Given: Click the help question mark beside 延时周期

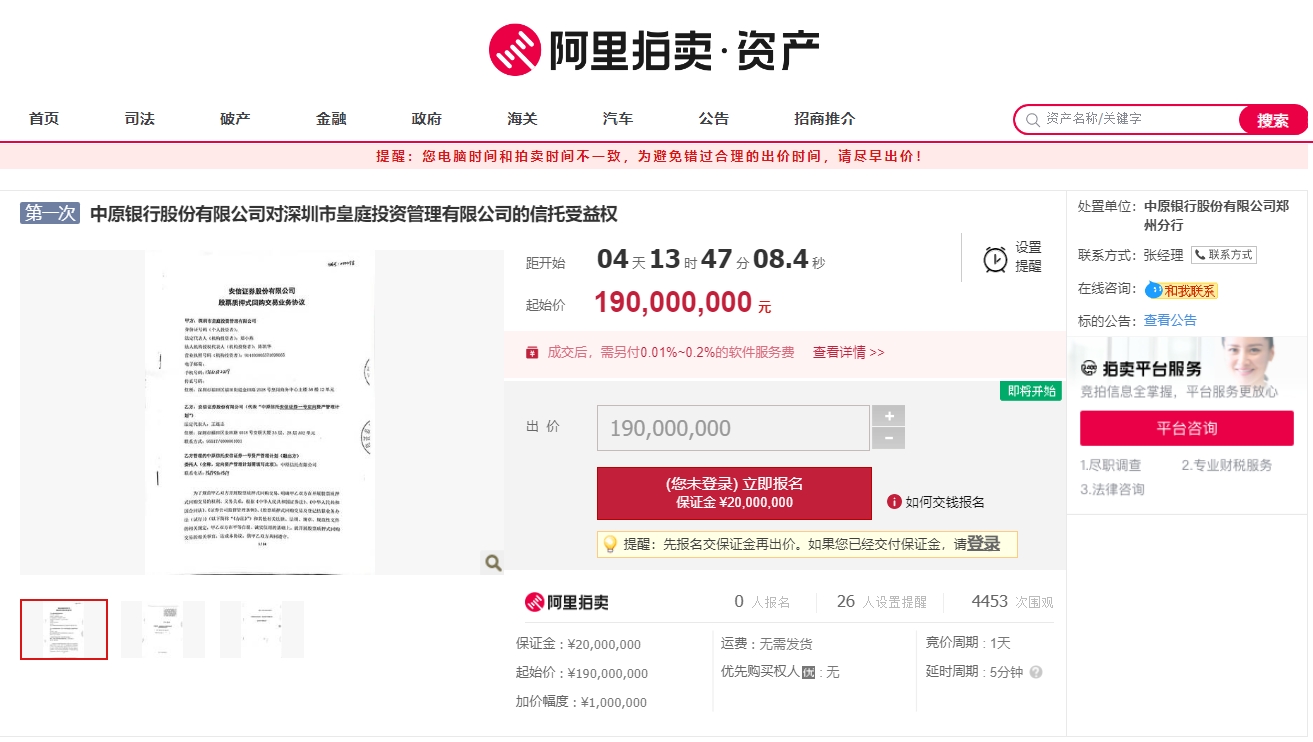Looking at the screenshot, I should coord(1036,672).
